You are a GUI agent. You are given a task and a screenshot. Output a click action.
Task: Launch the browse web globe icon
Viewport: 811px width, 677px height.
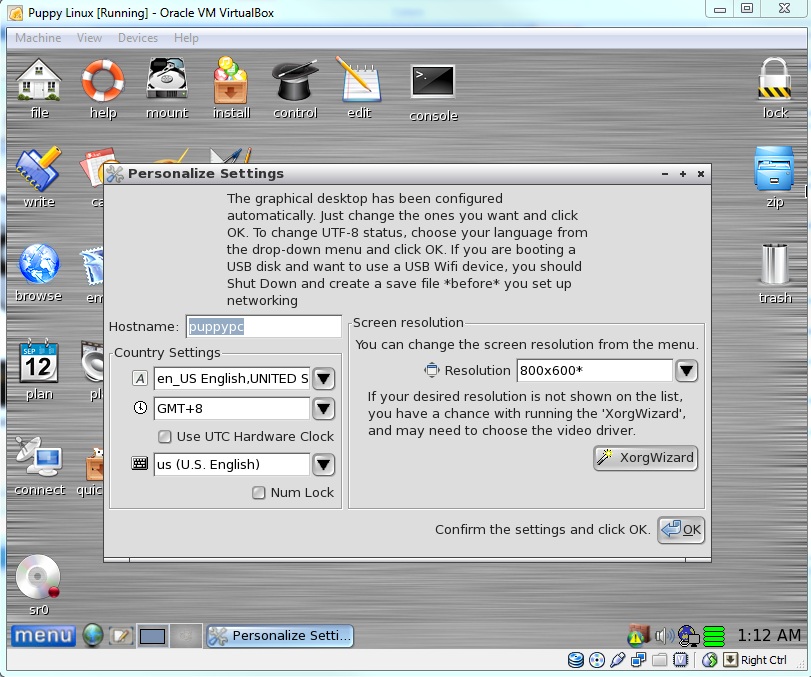click(x=39, y=264)
